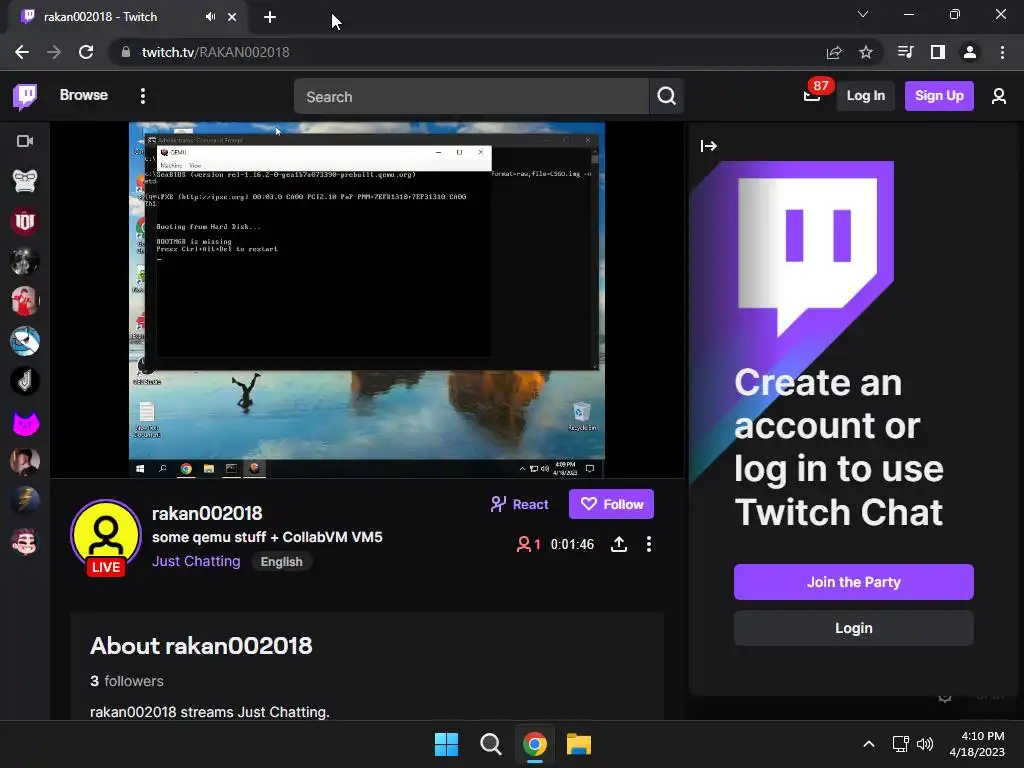1024x768 pixels.
Task: Open the Chrome three-dot menu
Action: coord(1002,52)
